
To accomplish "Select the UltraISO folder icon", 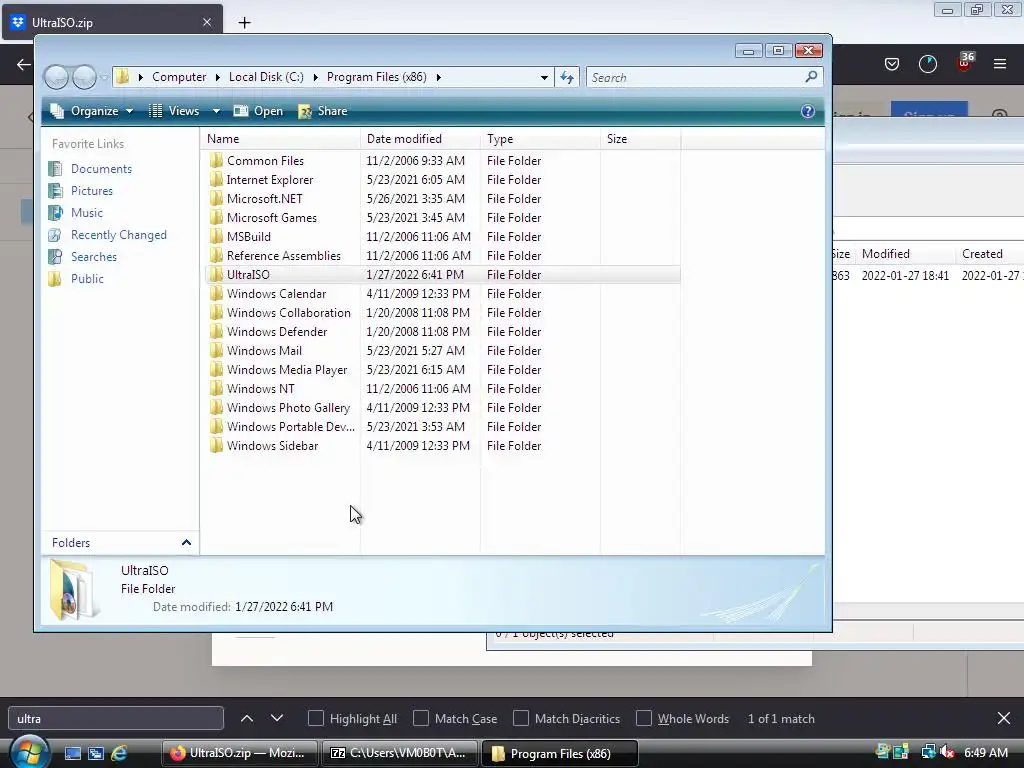I will [216, 275].
